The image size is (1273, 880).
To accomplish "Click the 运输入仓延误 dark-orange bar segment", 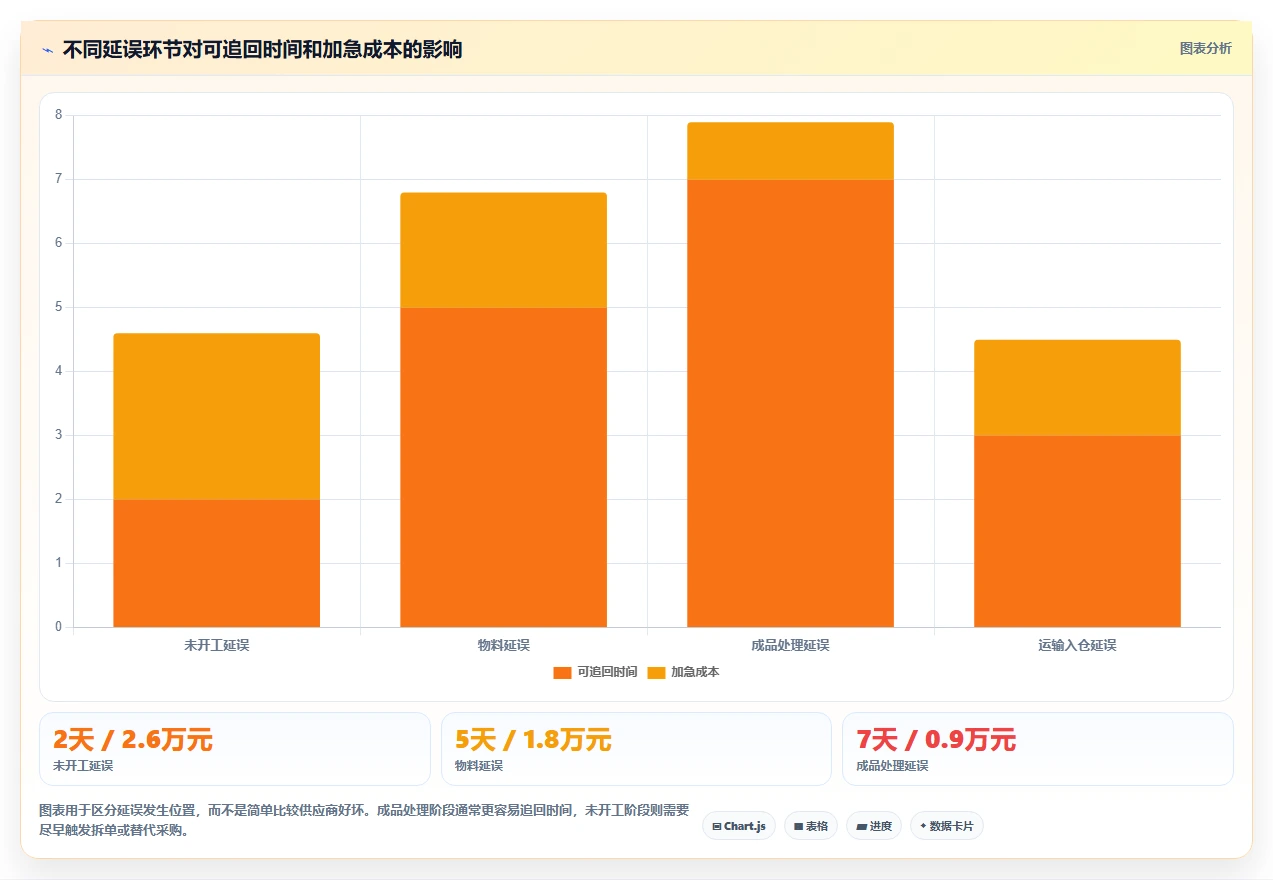I will (x=1077, y=531).
